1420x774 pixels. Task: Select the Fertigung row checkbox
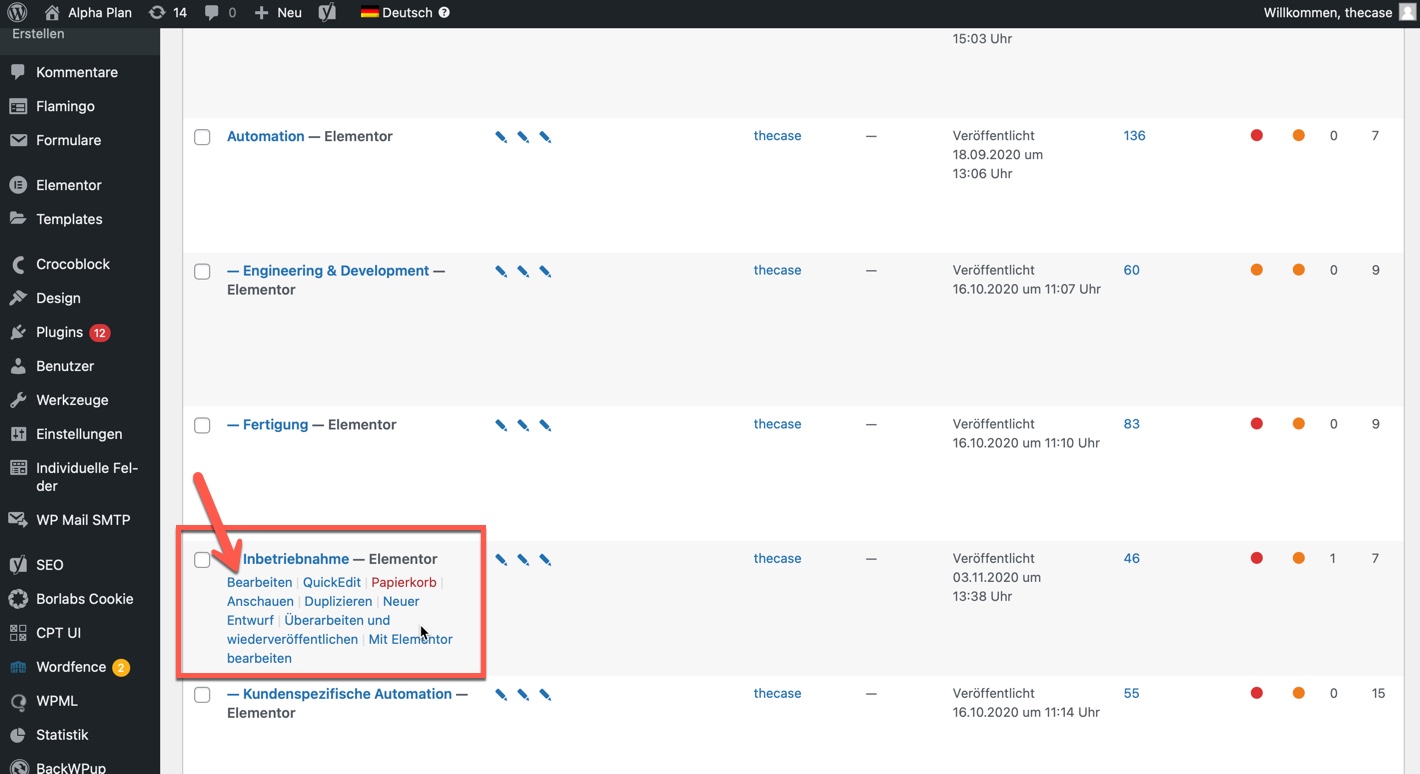202,425
